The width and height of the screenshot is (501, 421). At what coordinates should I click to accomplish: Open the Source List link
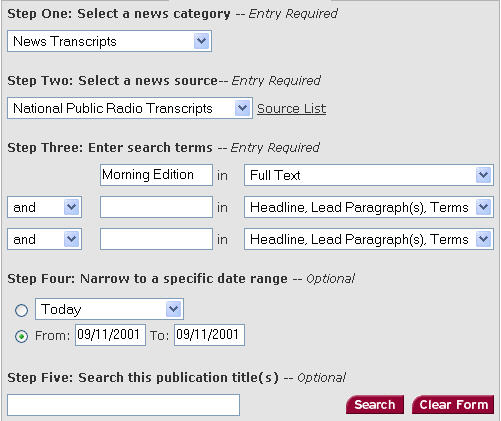[292, 109]
